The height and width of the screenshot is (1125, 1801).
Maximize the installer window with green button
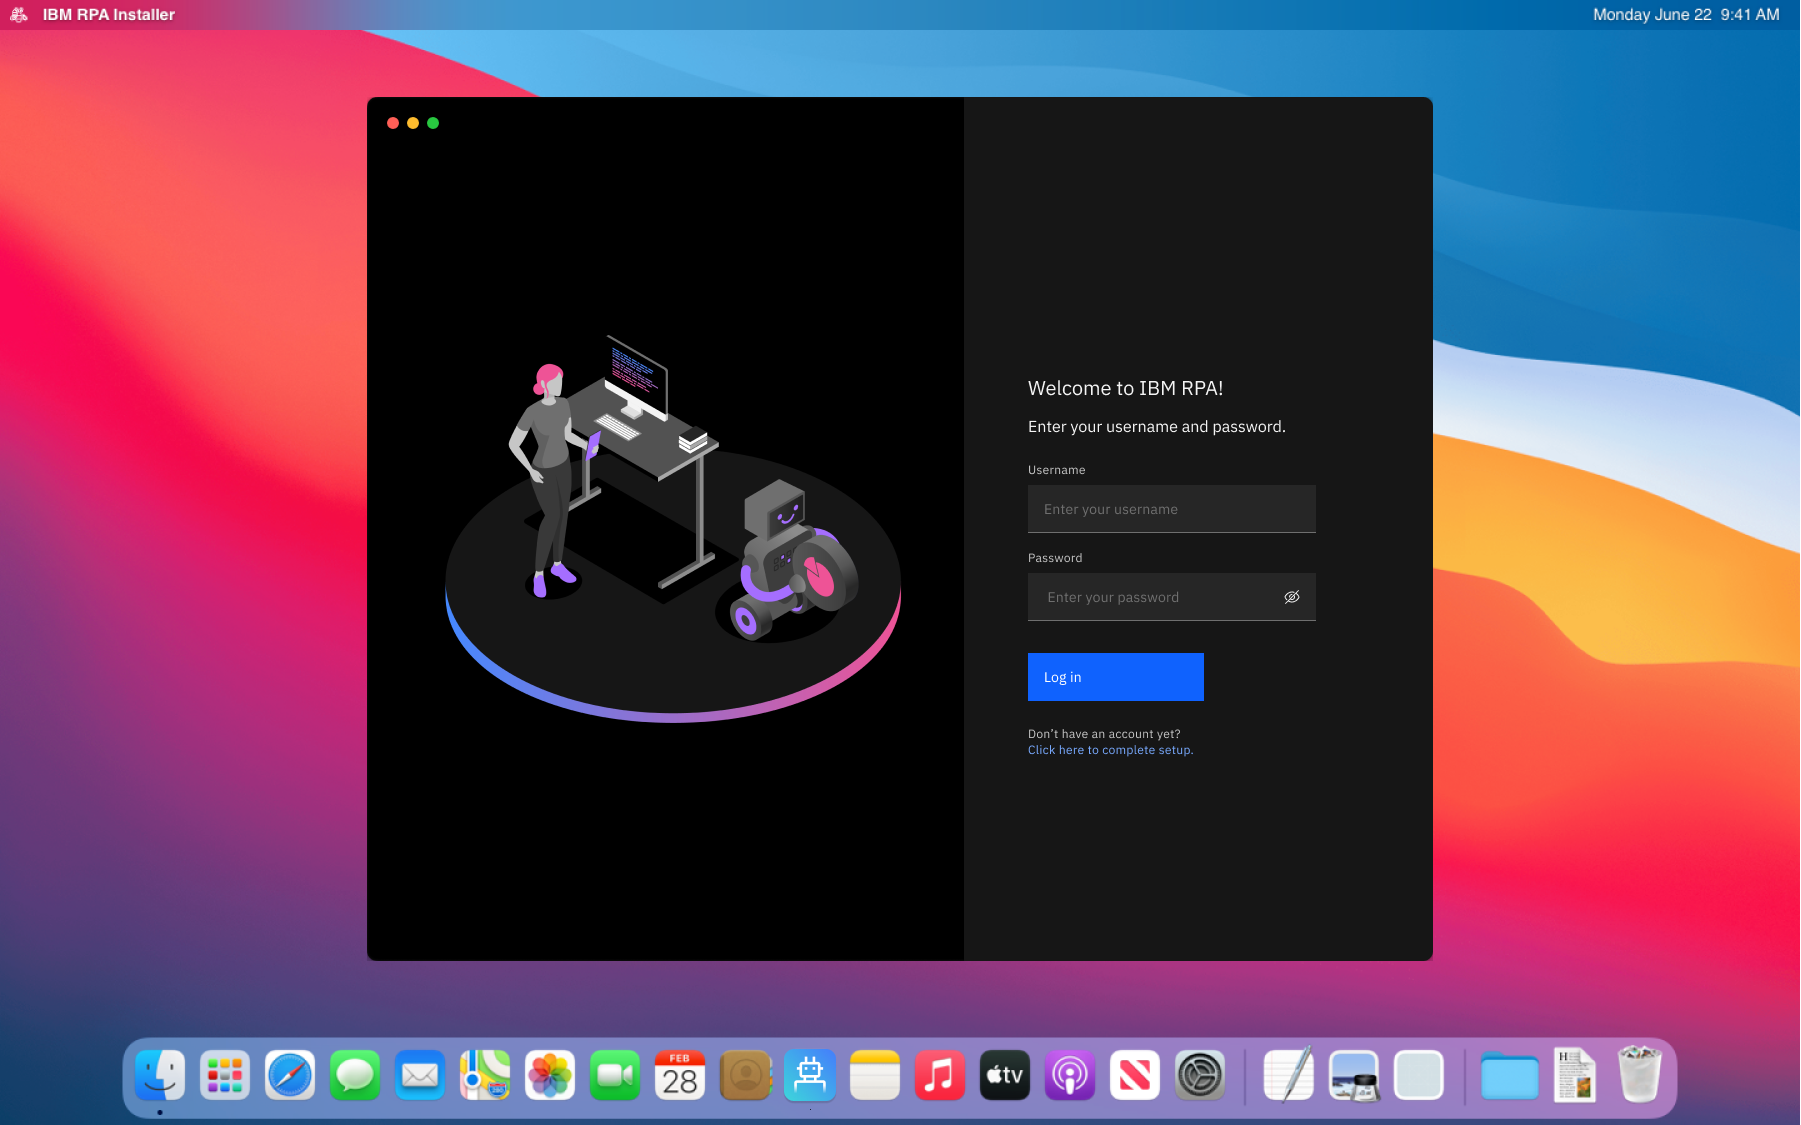pyautogui.click(x=433, y=123)
